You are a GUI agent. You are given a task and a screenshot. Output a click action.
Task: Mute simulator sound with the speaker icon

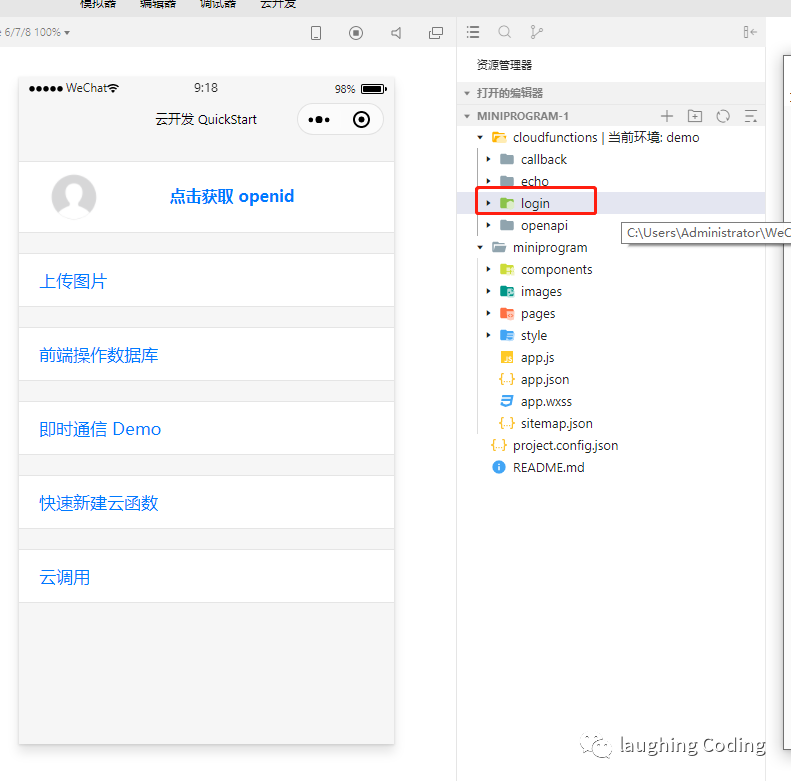pos(396,33)
